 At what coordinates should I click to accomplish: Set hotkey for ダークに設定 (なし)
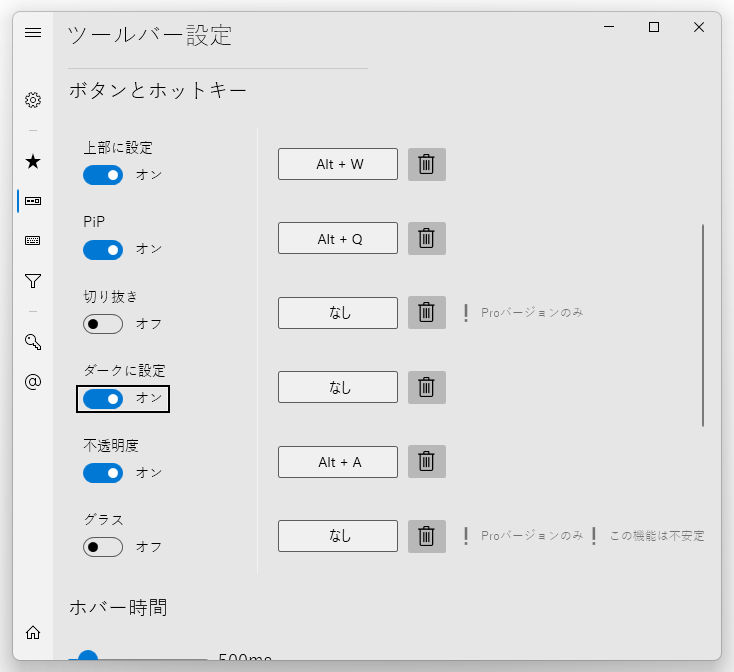[x=338, y=387]
